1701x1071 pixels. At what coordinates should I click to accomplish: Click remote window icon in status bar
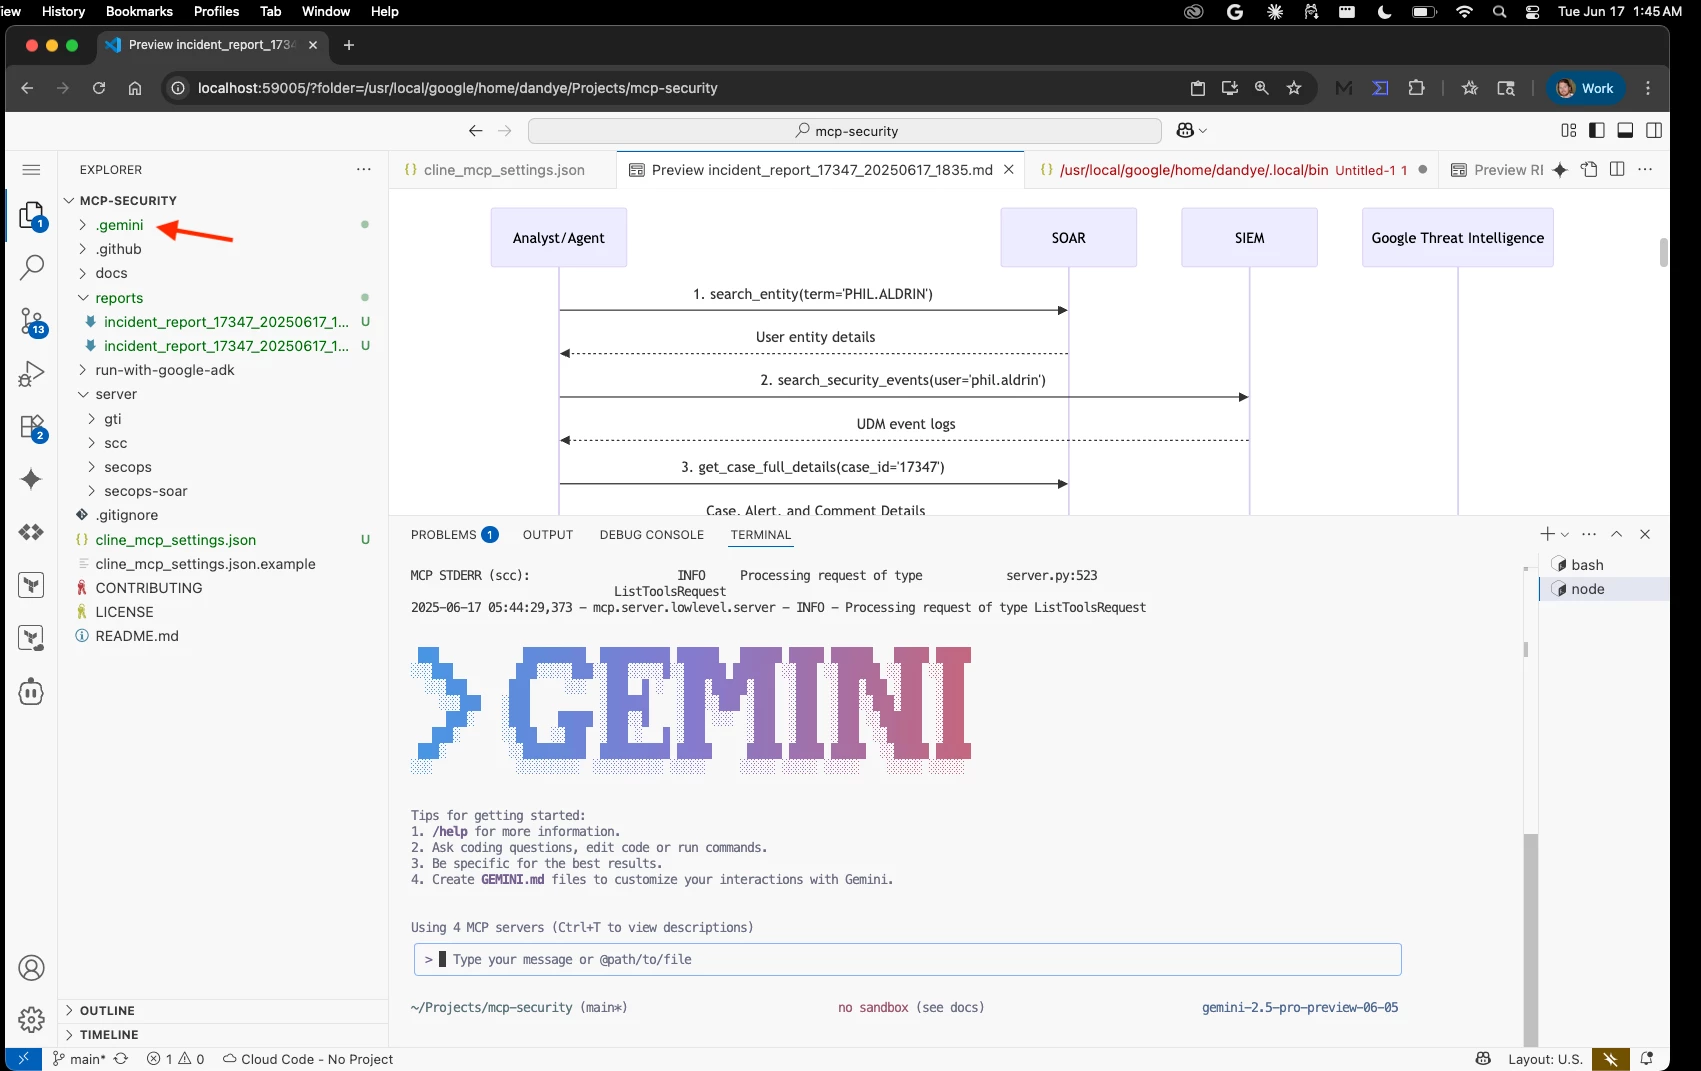click(x=23, y=1059)
